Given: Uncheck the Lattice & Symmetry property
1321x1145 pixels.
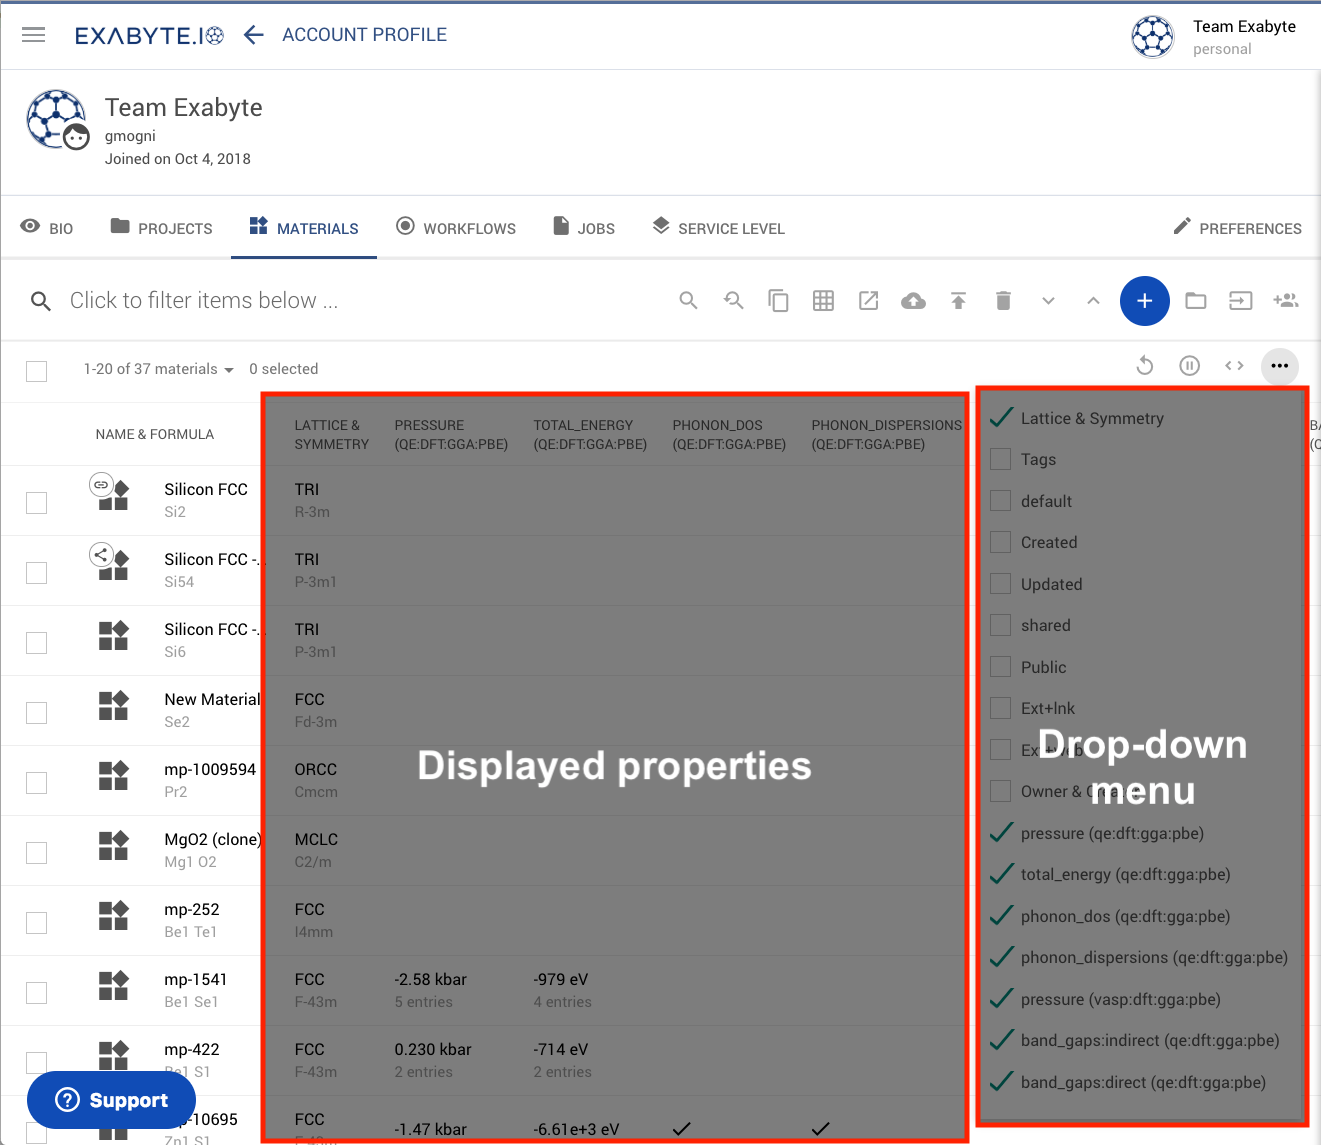Looking at the screenshot, I should point(1000,418).
